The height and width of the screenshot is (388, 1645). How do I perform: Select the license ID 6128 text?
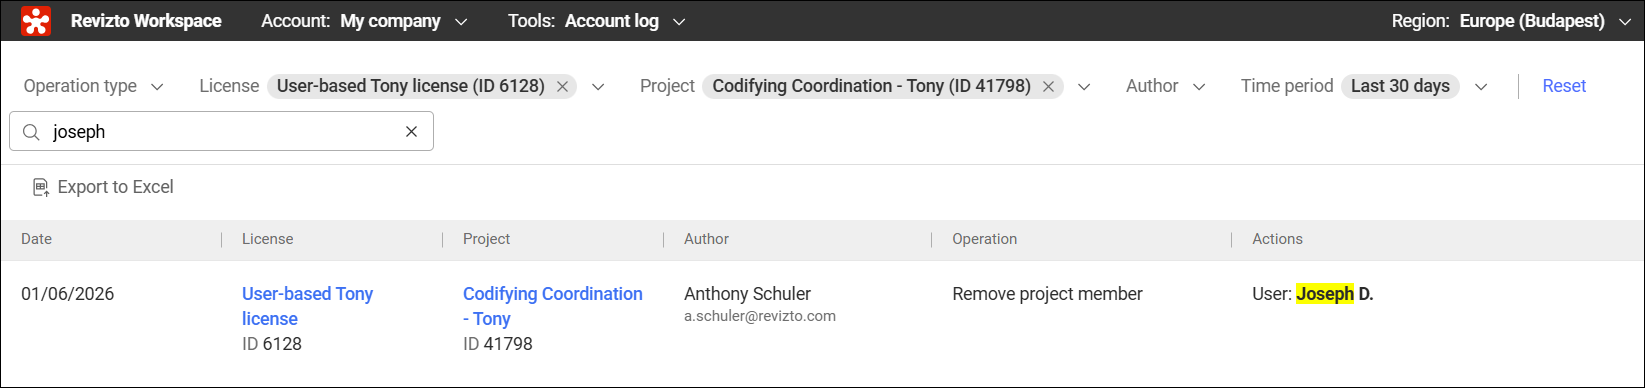272,344
